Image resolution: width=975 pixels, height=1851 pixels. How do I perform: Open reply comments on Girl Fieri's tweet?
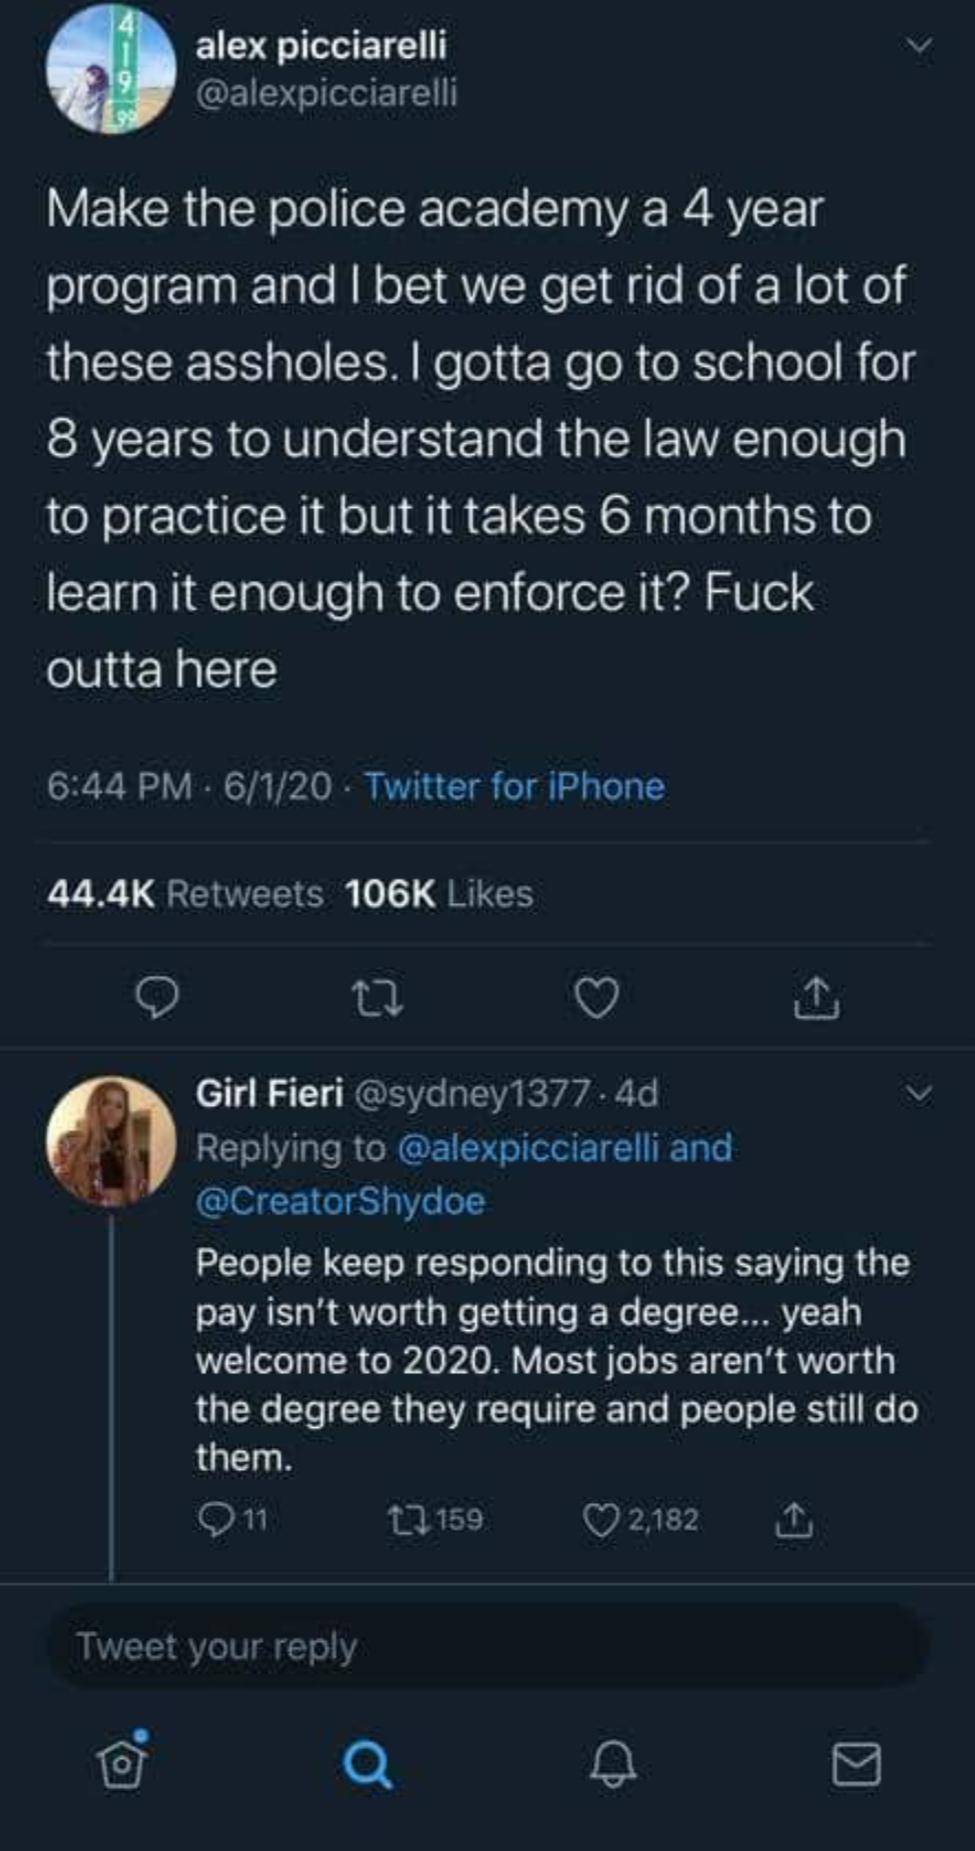tap(215, 1520)
